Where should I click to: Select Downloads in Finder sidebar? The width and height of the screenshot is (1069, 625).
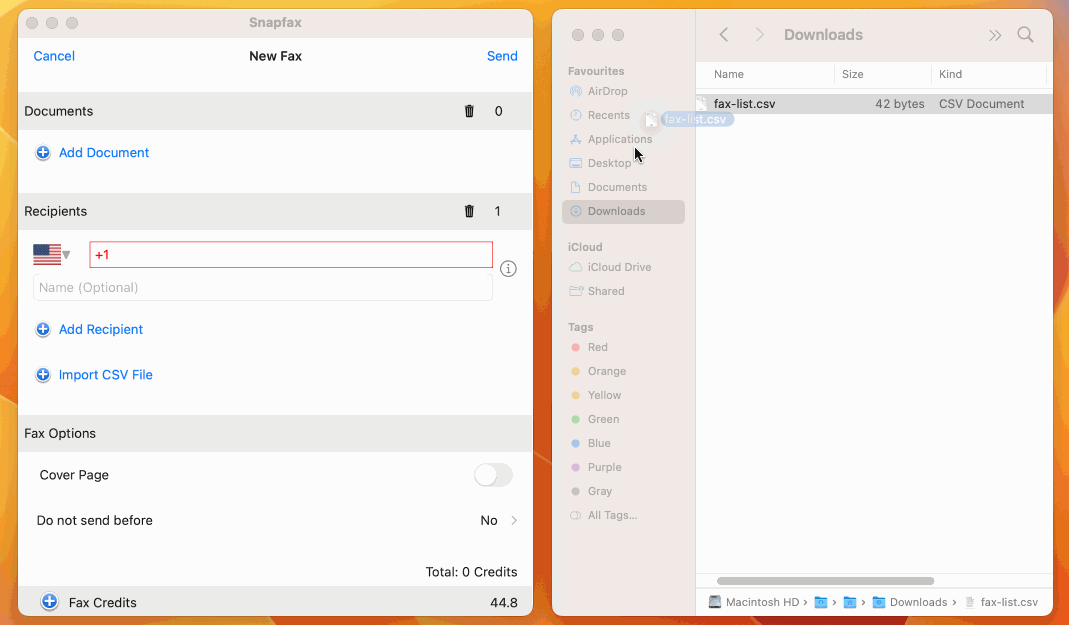tap(623, 211)
